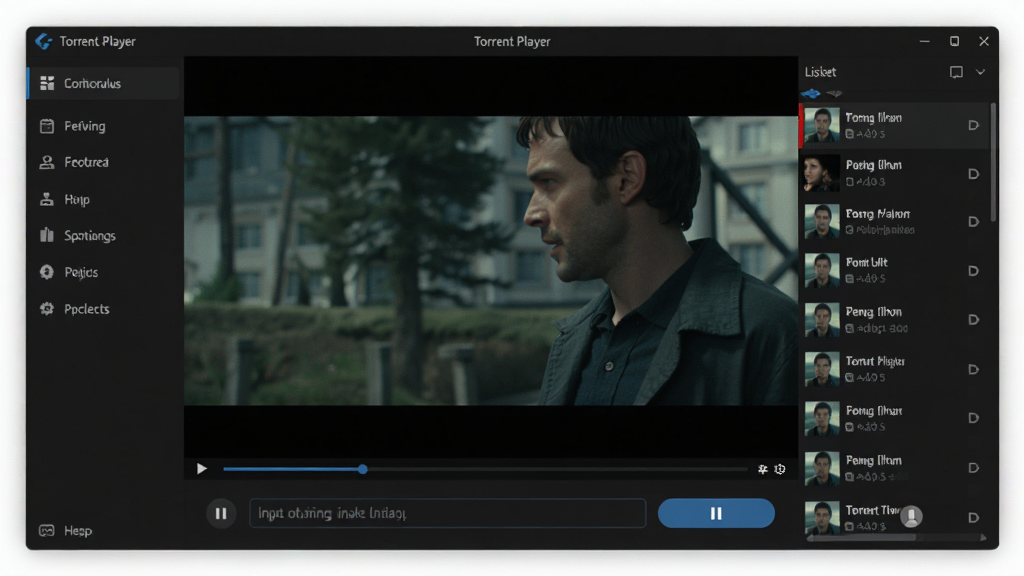Click the Ppclects gear icon
Screen dimensions: 1024x576
(x=46, y=309)
